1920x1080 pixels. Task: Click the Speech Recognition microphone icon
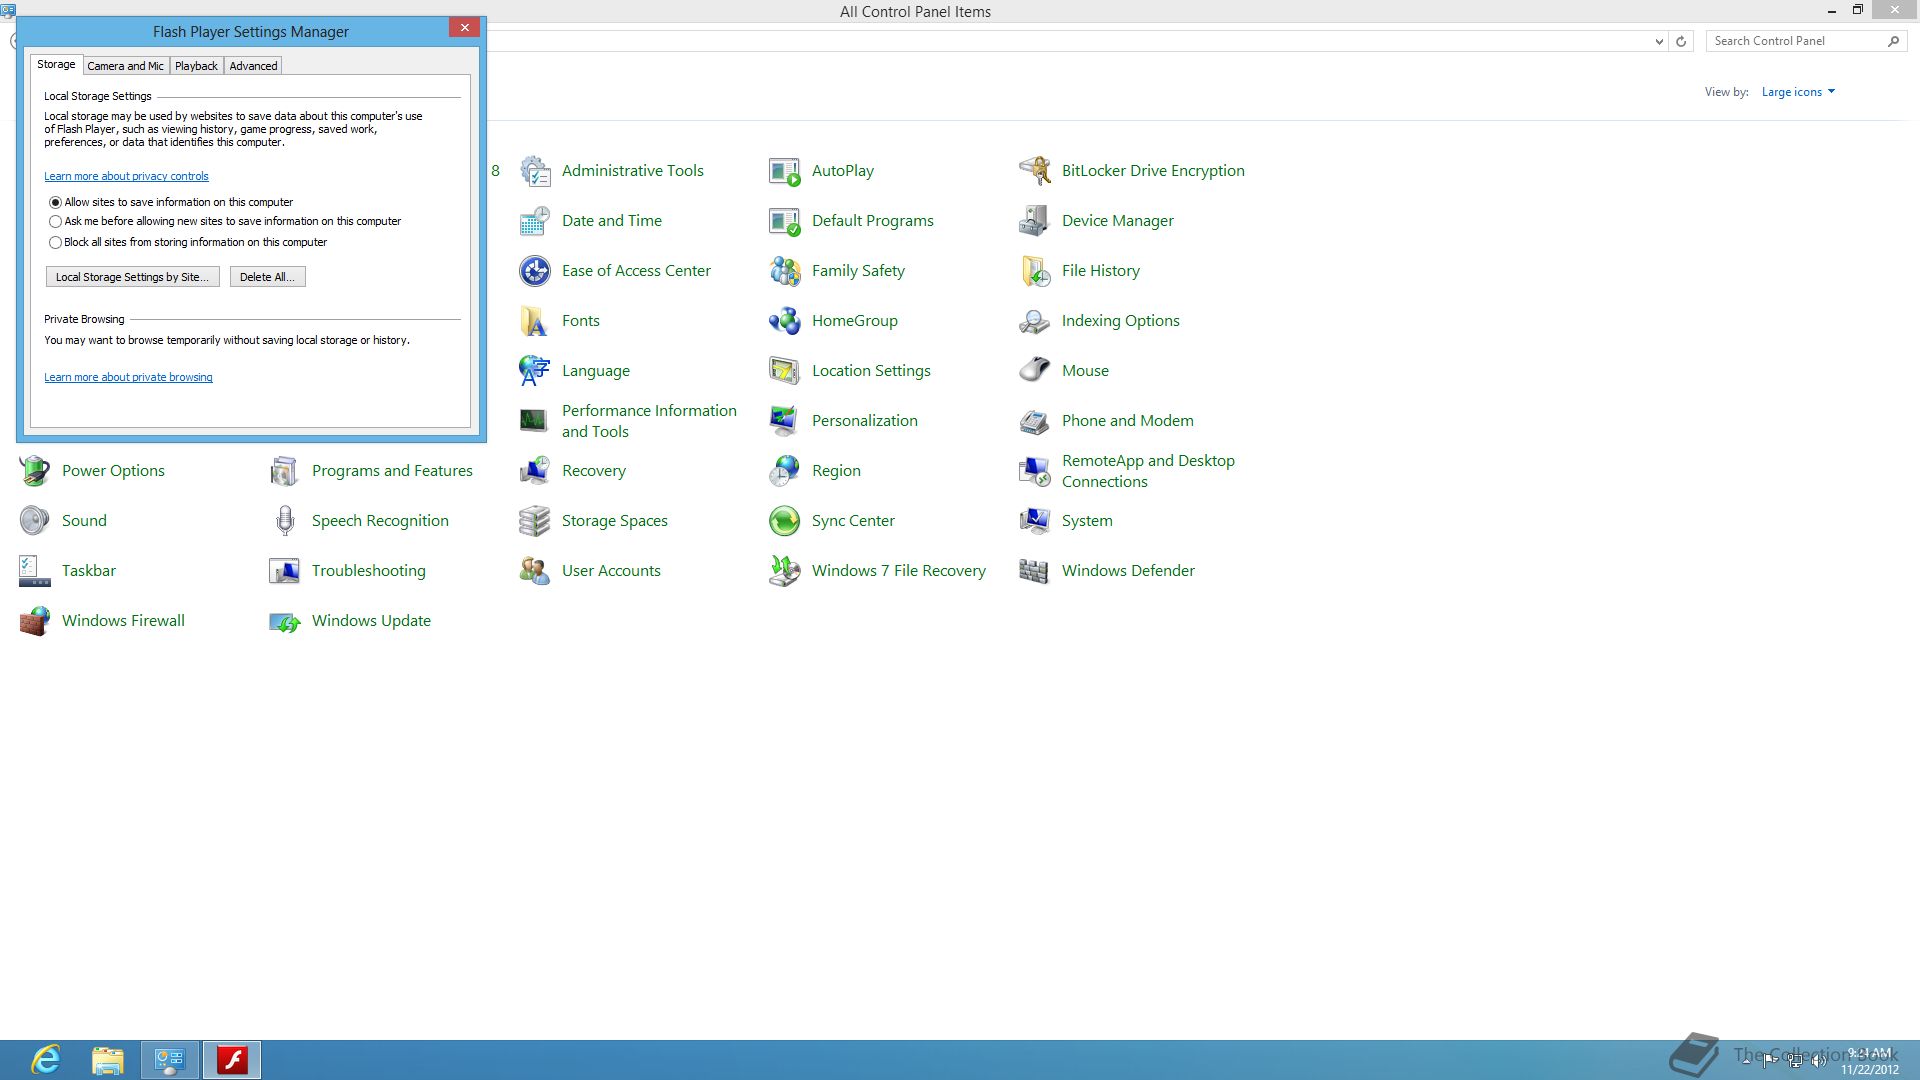click(x=285, y=521)
